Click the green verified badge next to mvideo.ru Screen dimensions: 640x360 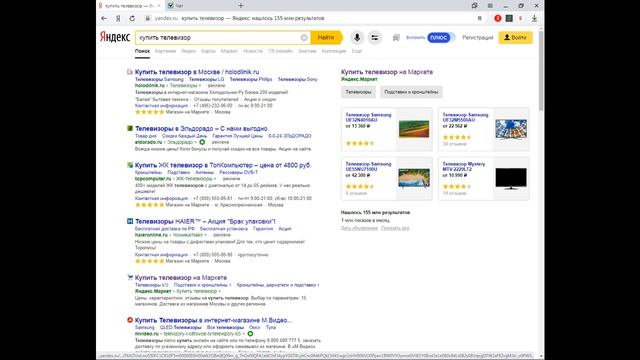pos(250,333)
